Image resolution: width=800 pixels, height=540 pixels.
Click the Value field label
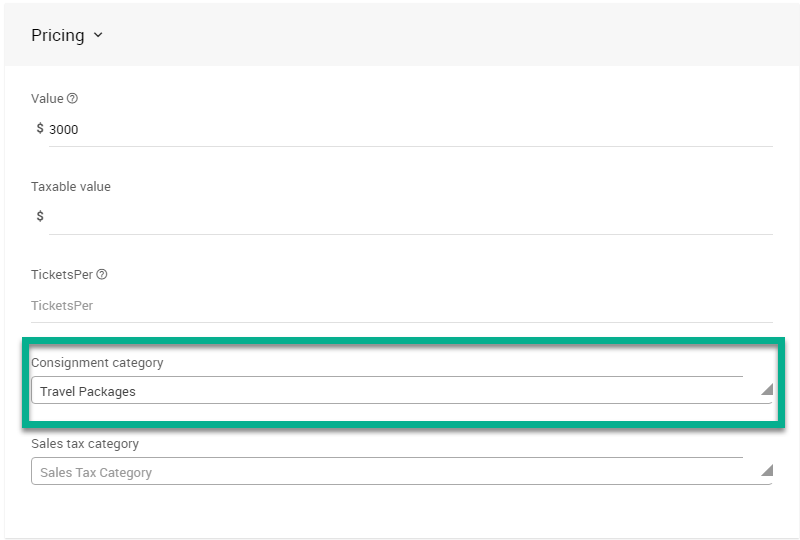tap(47, 99)
